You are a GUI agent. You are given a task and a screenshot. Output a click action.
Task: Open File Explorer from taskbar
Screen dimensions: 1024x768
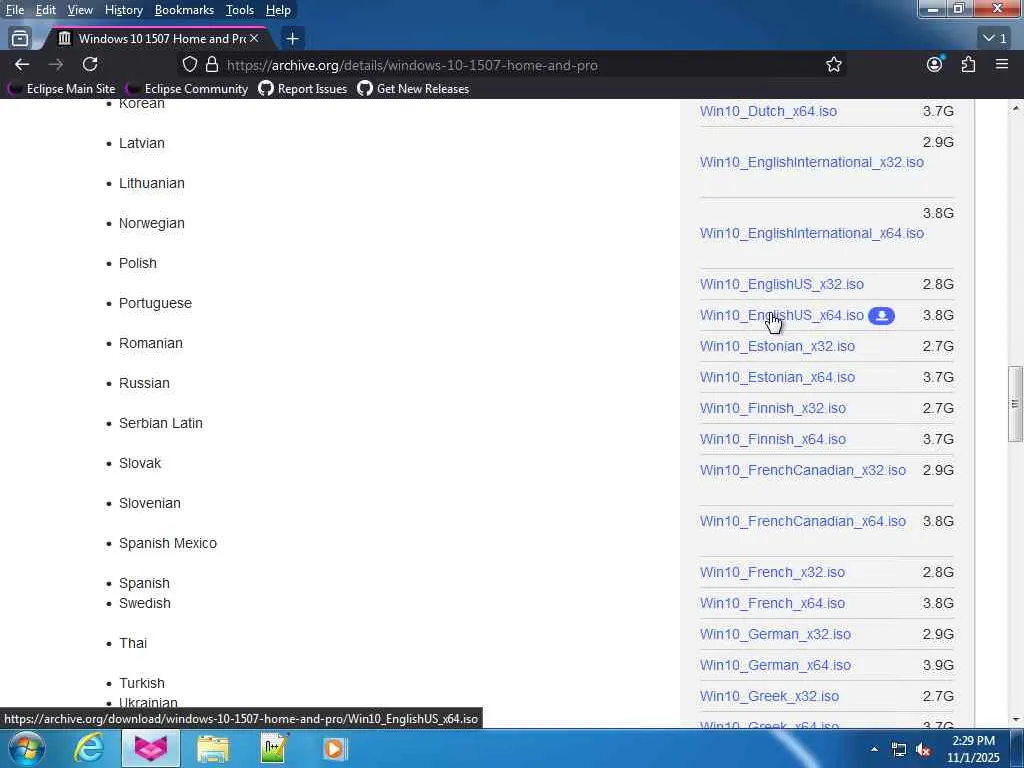point(213,749)
